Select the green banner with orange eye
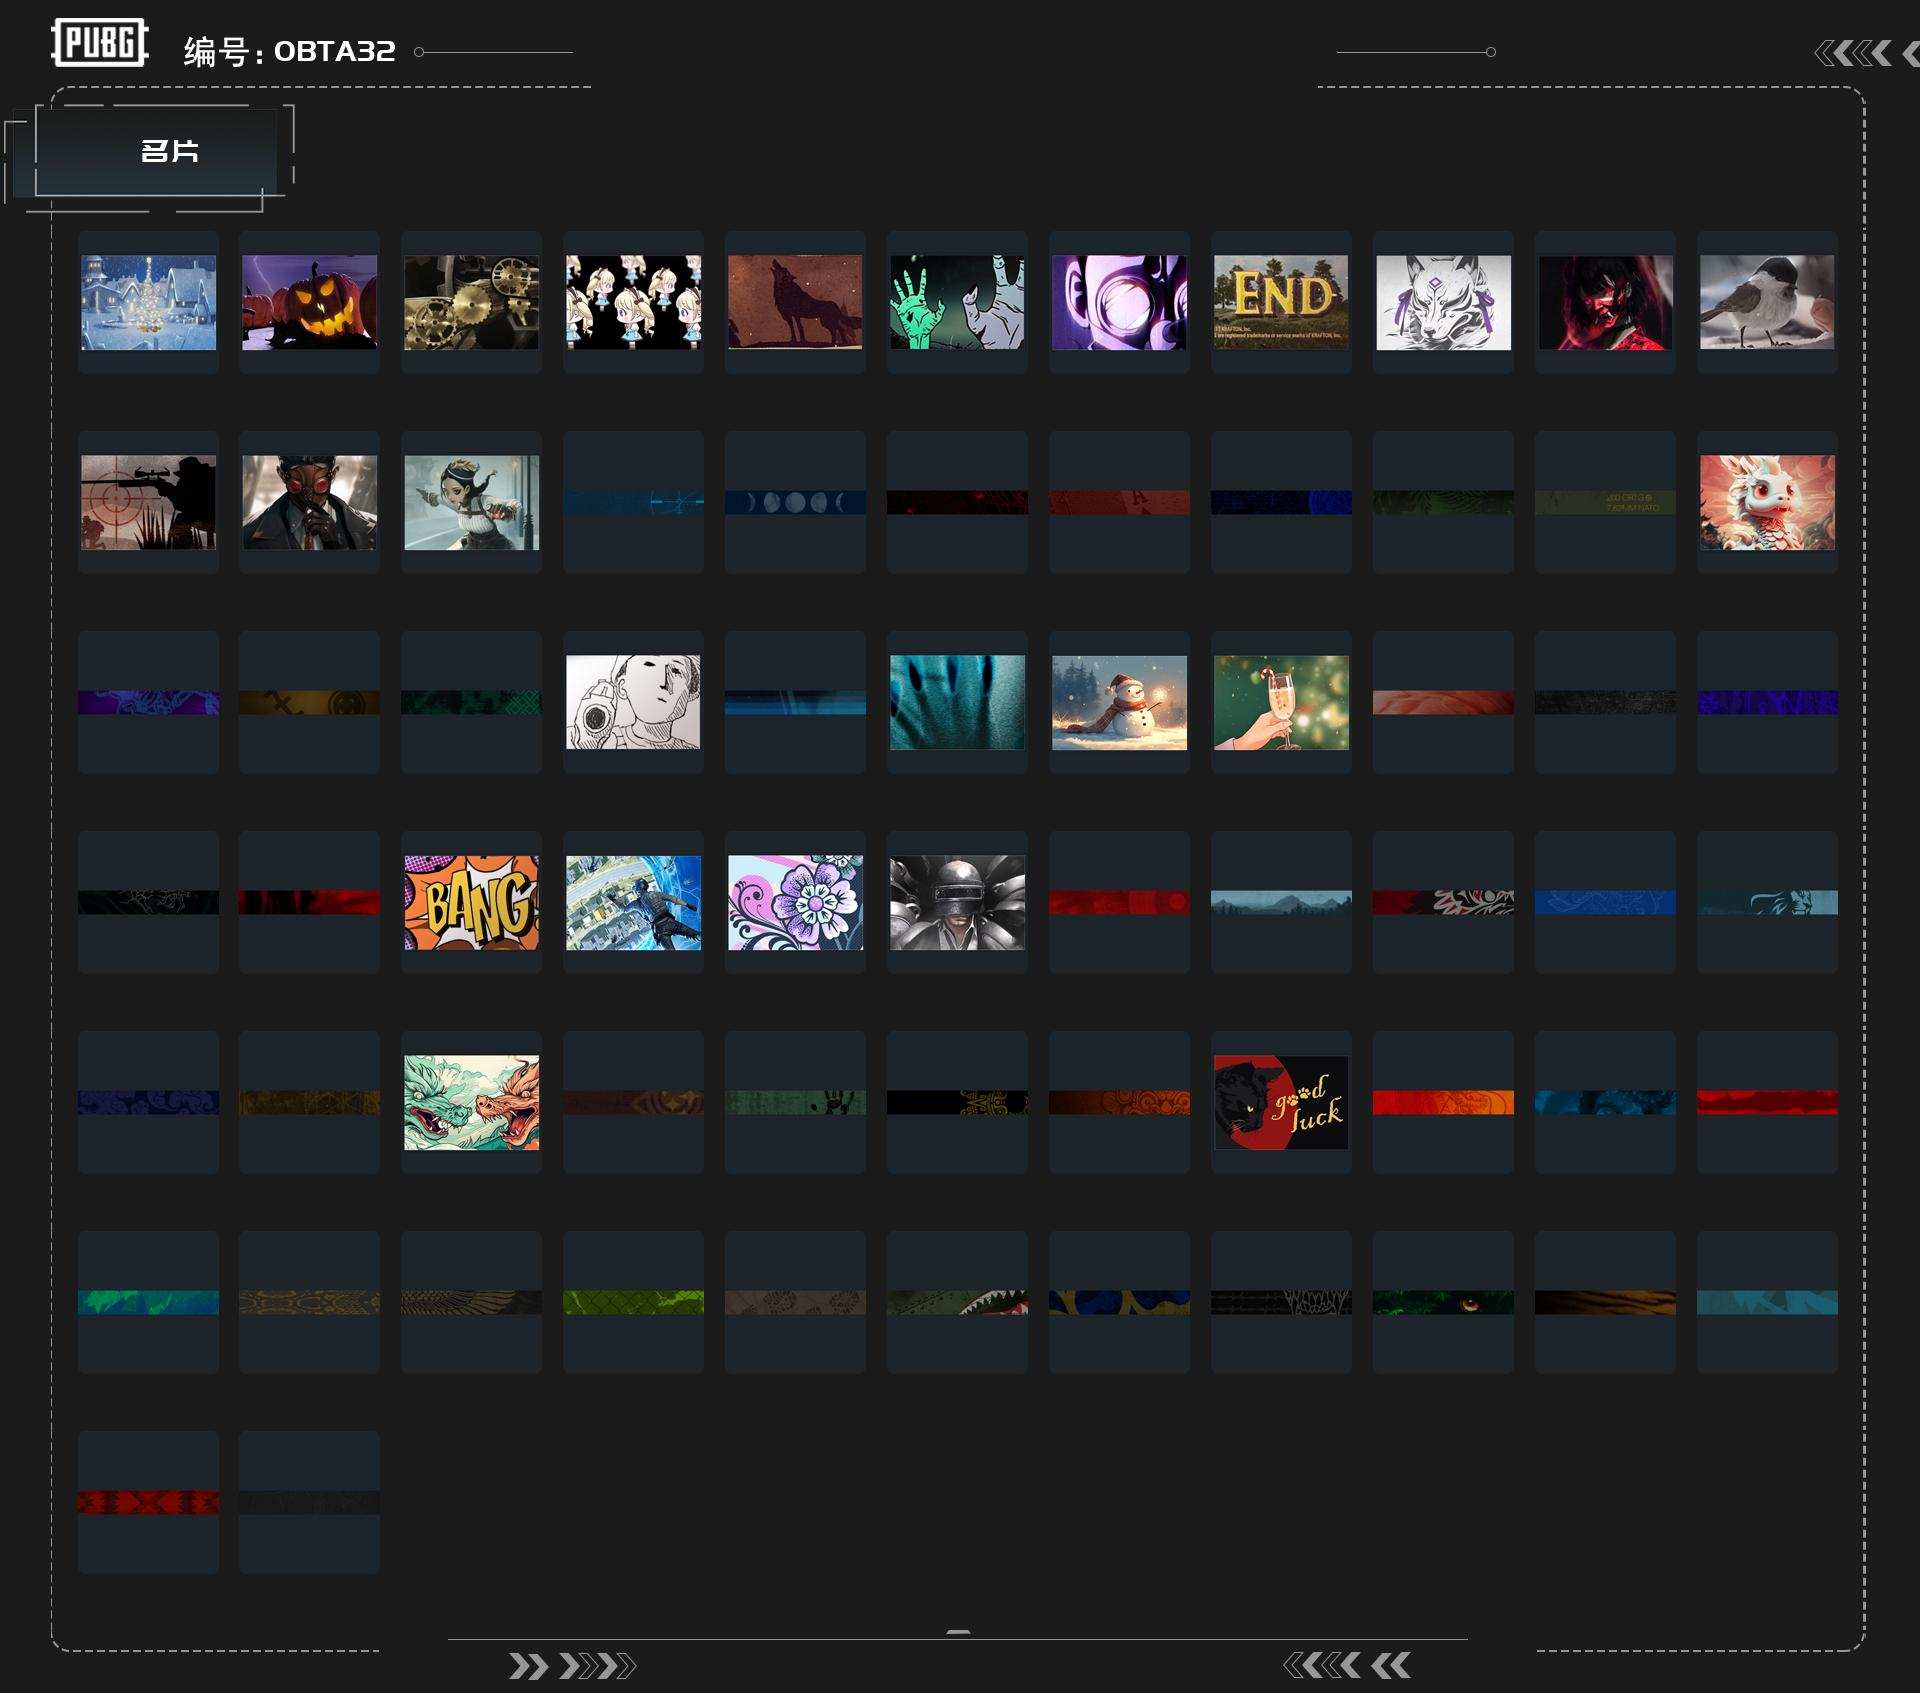Screen dimensions: 1920x1693 tap(1444, 1302)
